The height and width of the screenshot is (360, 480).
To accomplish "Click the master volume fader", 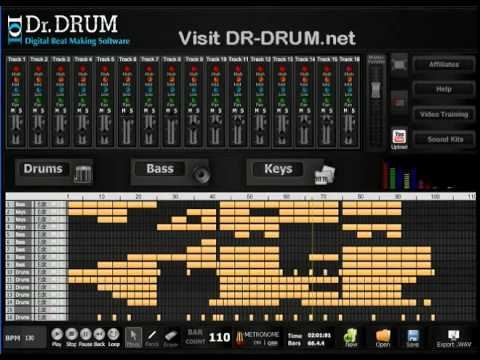I will click(x=376, y=89).
